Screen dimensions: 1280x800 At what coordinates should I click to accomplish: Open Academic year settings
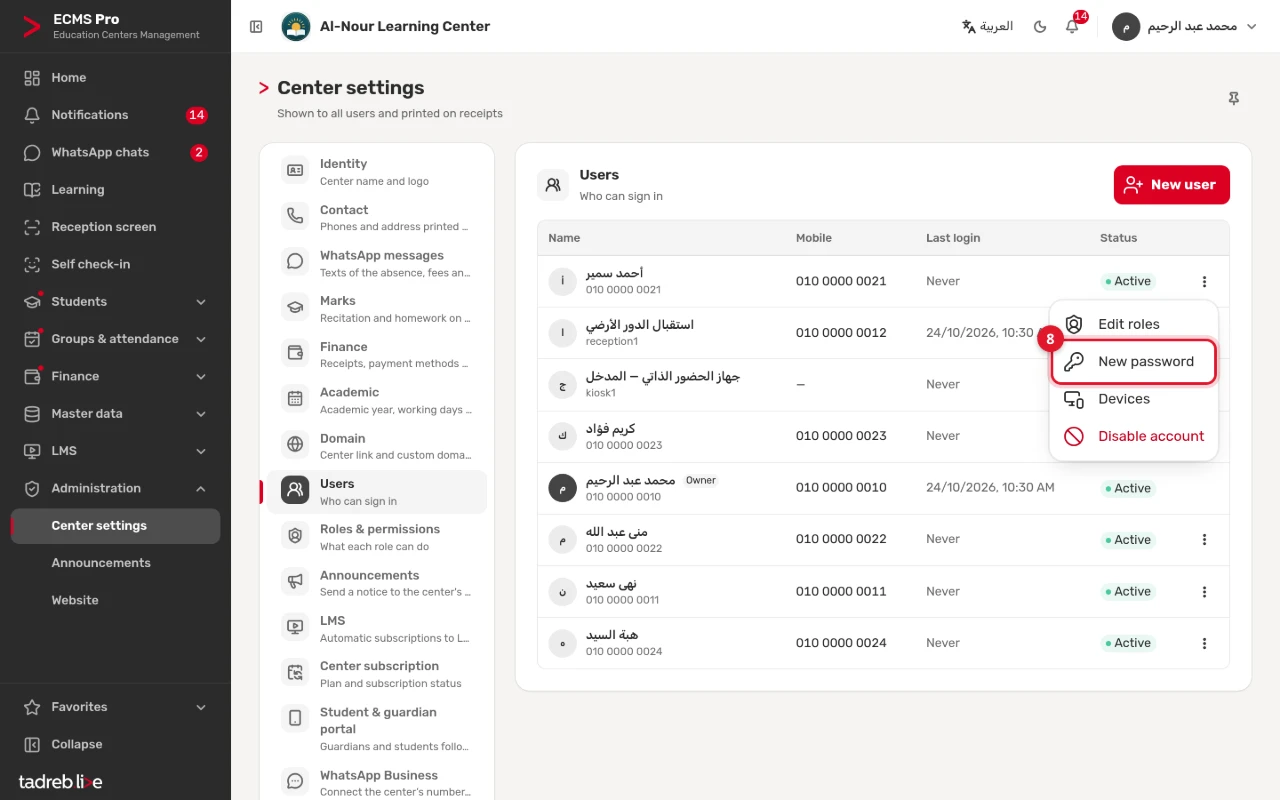coord(377,401)
